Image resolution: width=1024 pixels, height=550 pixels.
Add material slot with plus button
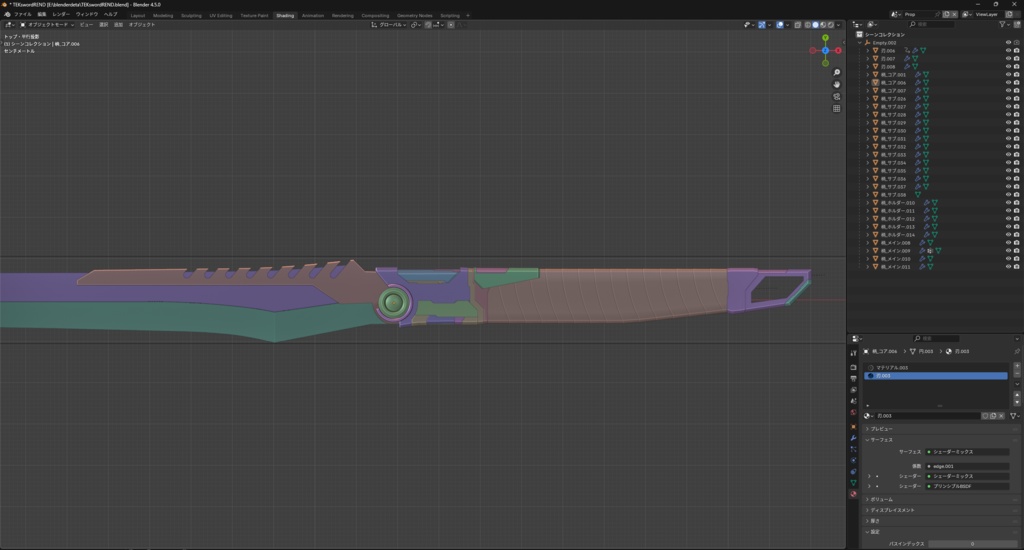(x=1016, y=366)
